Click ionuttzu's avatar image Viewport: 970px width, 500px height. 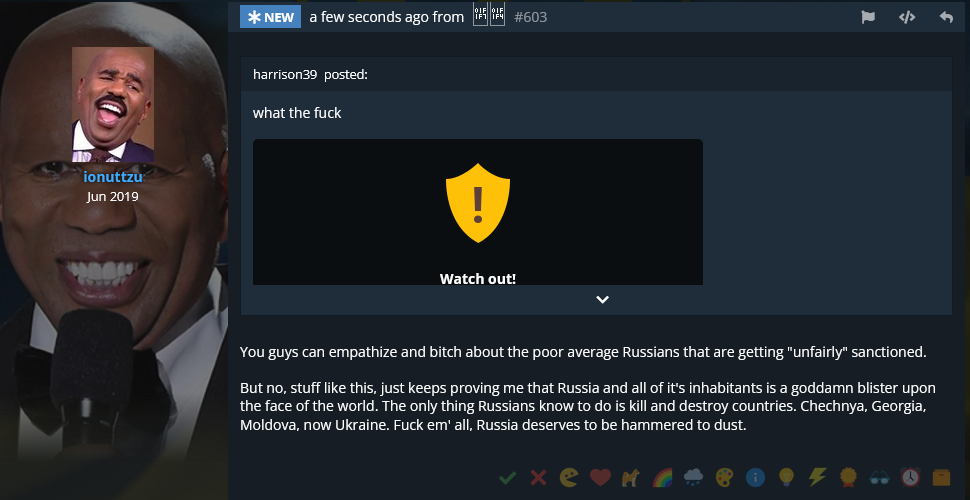(x=113, y=105)
